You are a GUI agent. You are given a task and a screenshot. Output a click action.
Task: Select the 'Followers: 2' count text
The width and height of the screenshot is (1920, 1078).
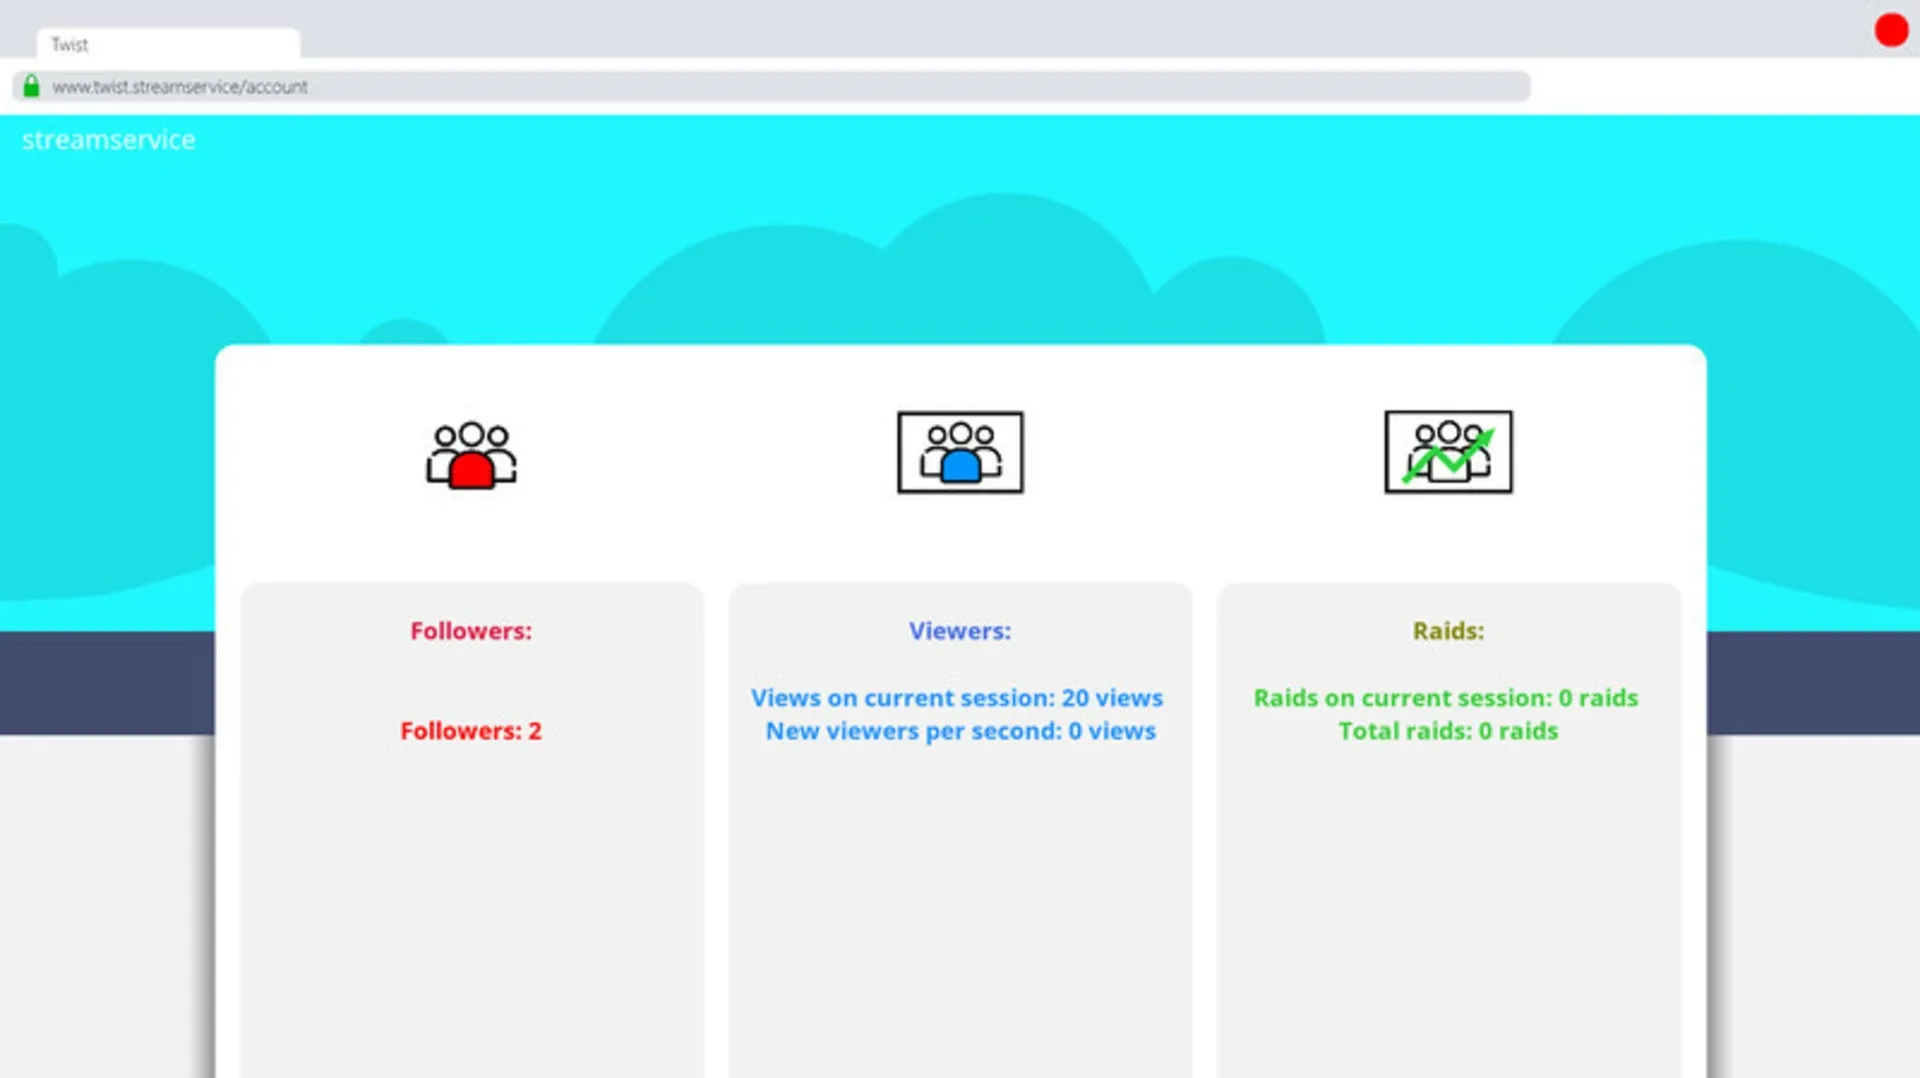pyautogui.click(x=471, y=731)
